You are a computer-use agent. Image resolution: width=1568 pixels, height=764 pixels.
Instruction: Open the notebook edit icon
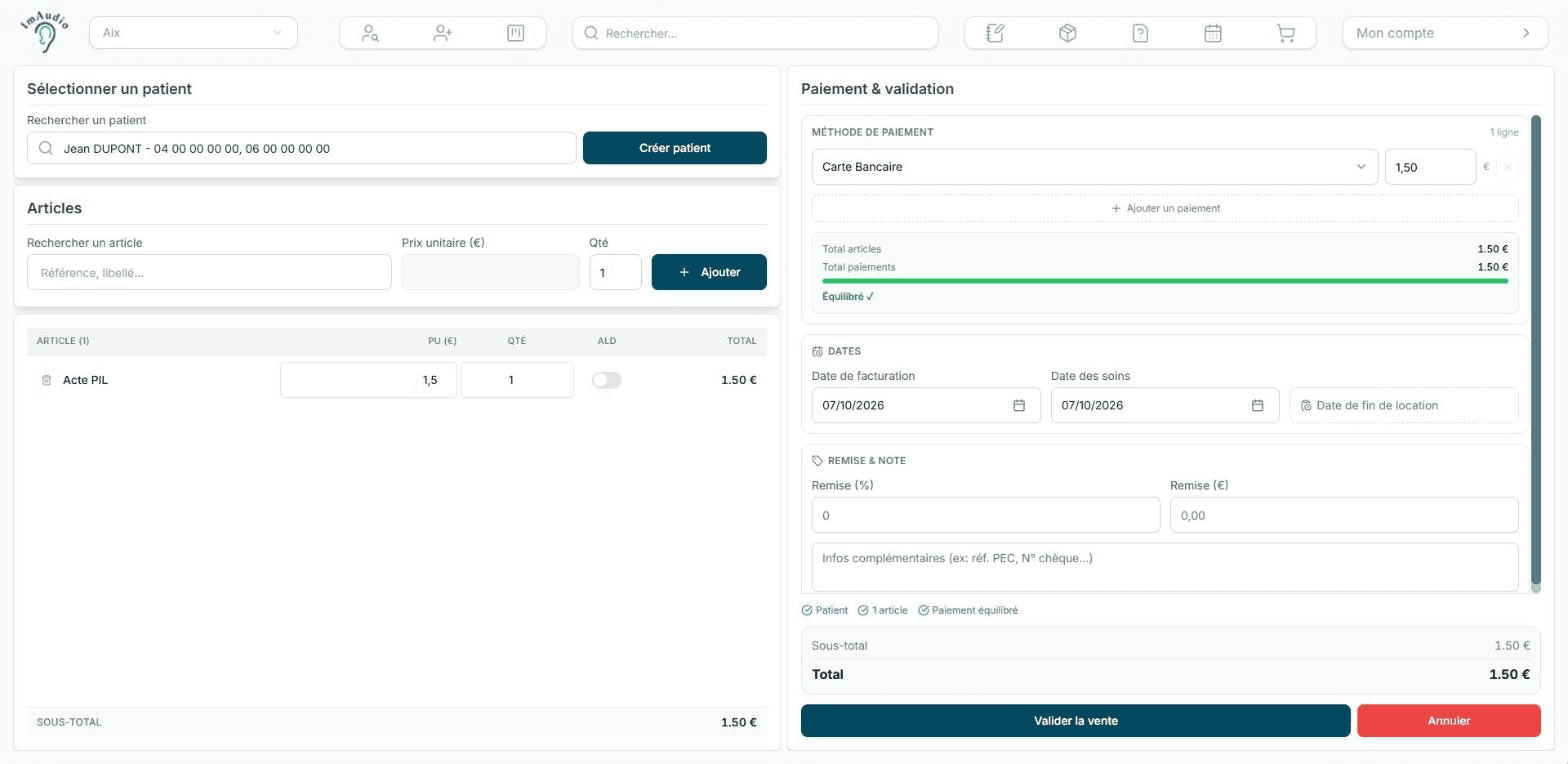point(995,33)
